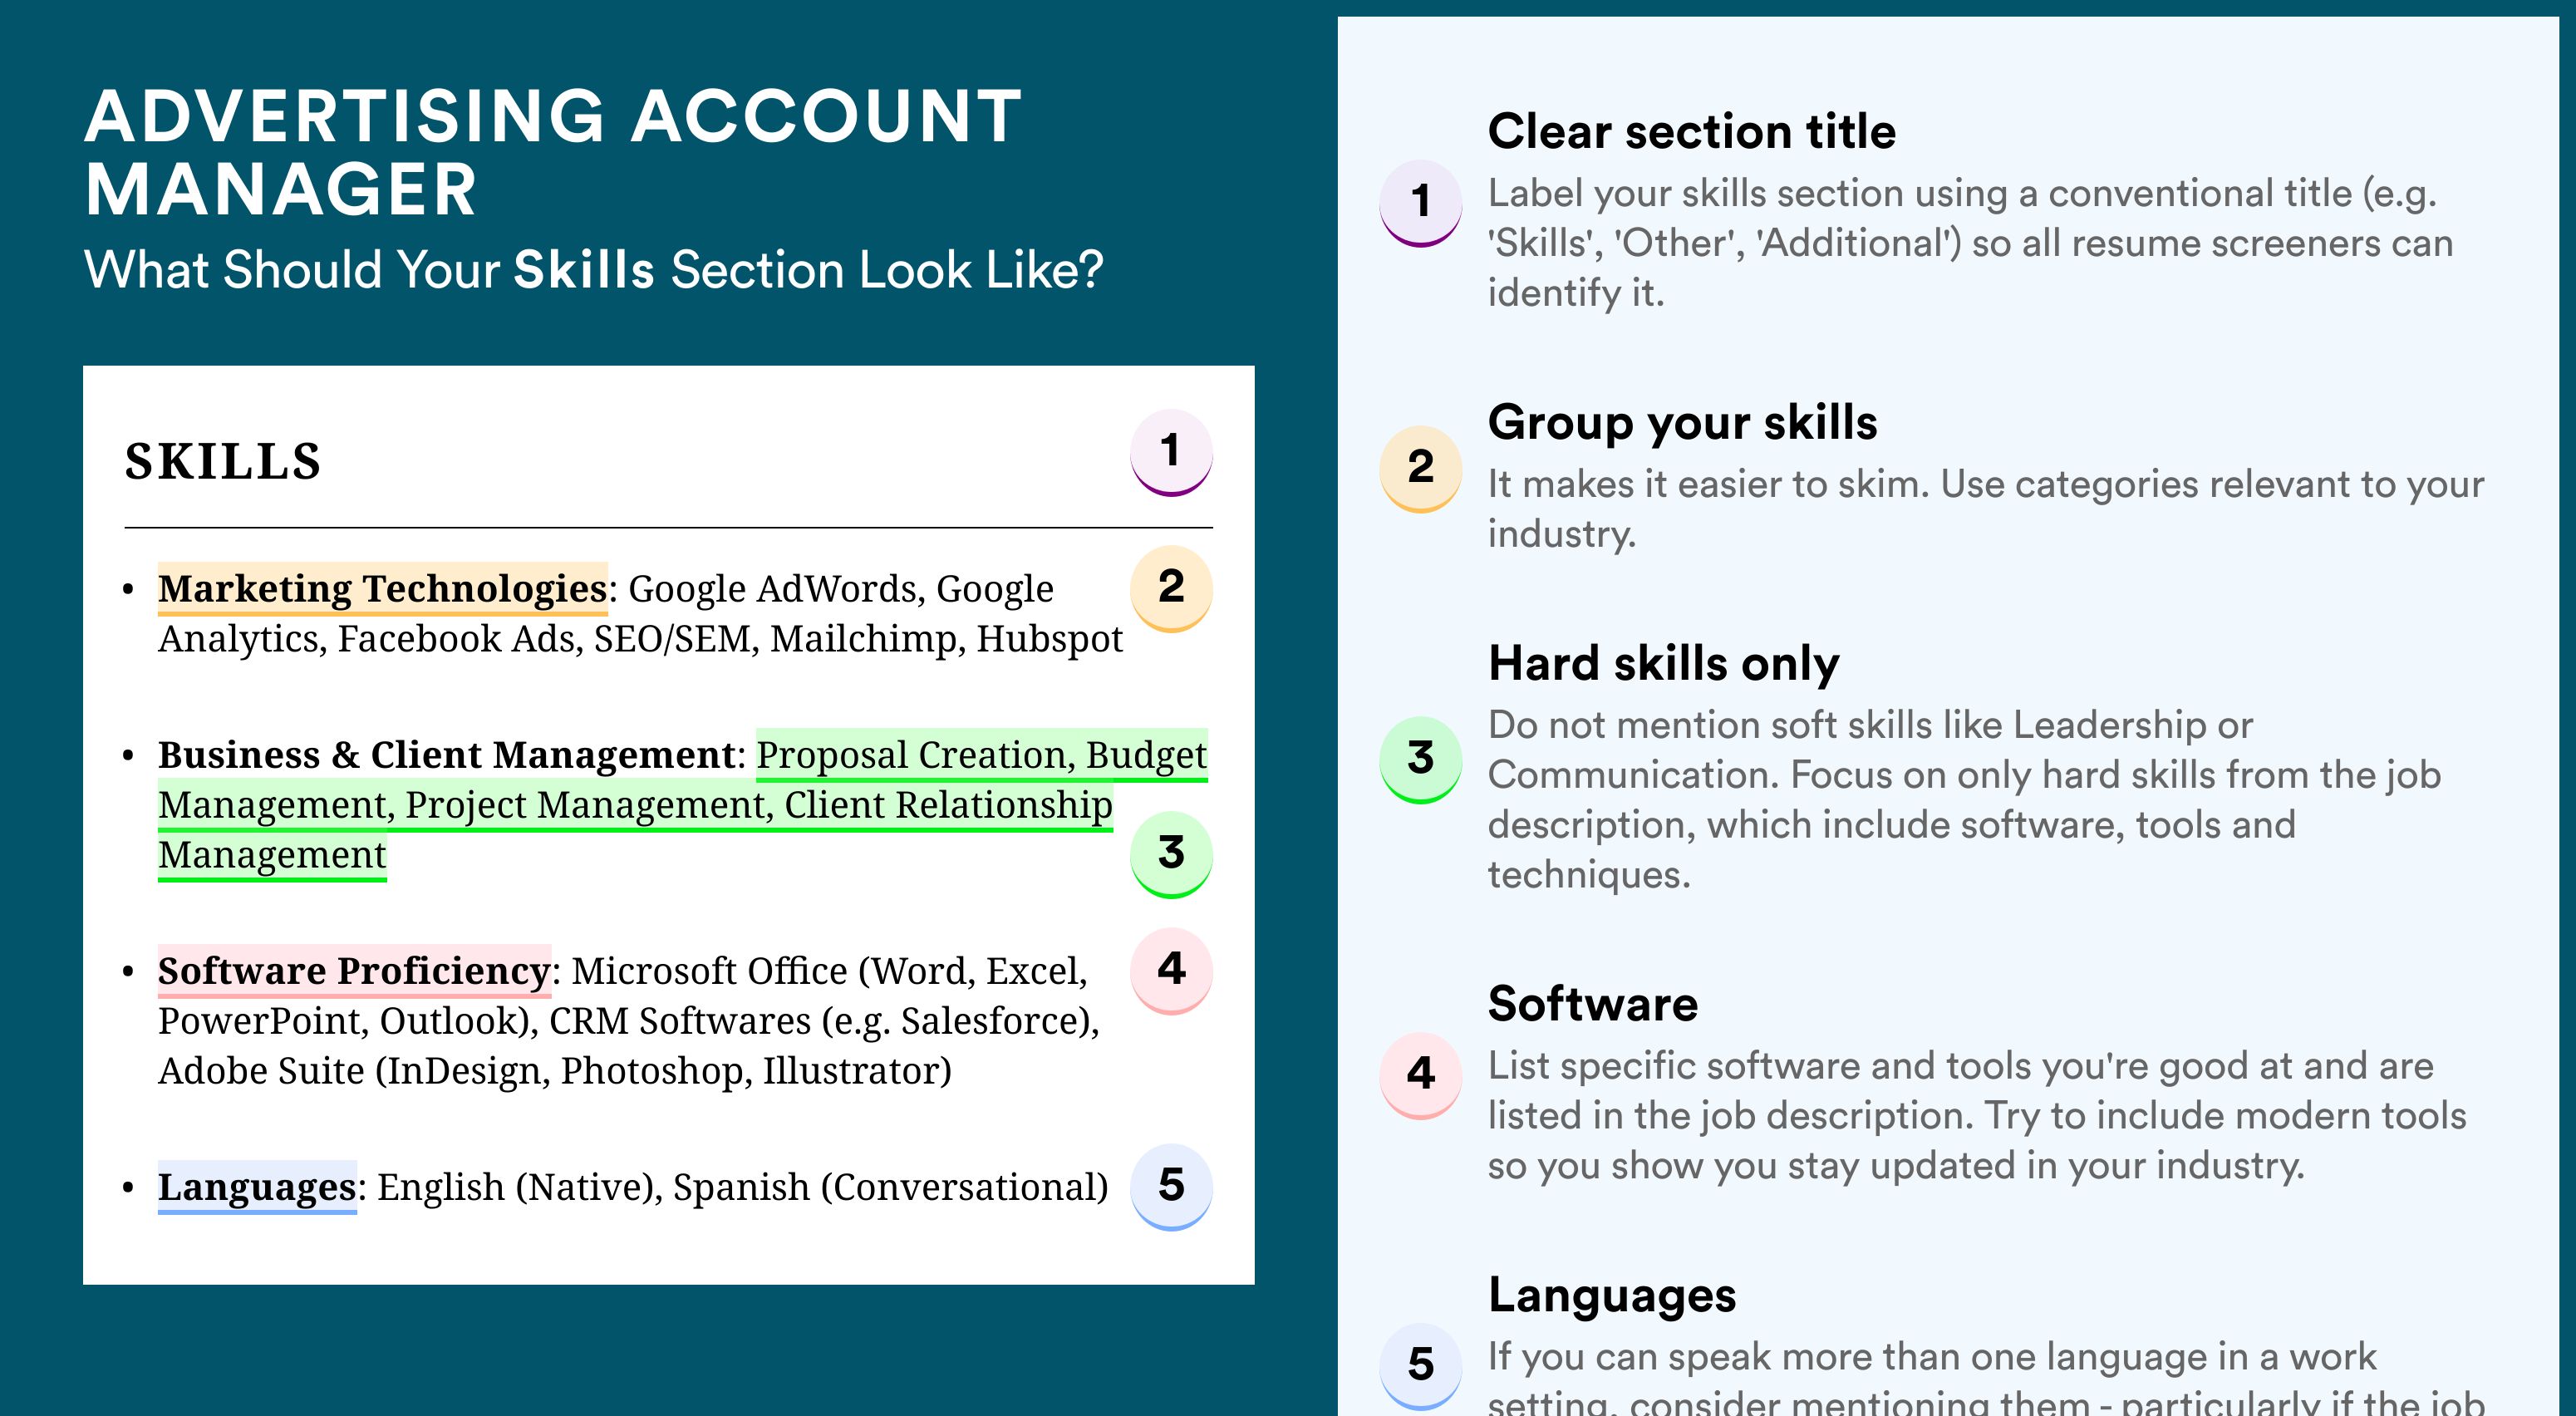Image resolution: width=2576 pixels, height=1416 pixels.
Task: Click orange badge 2 next to Group your skills
Action: (1421, 469)
